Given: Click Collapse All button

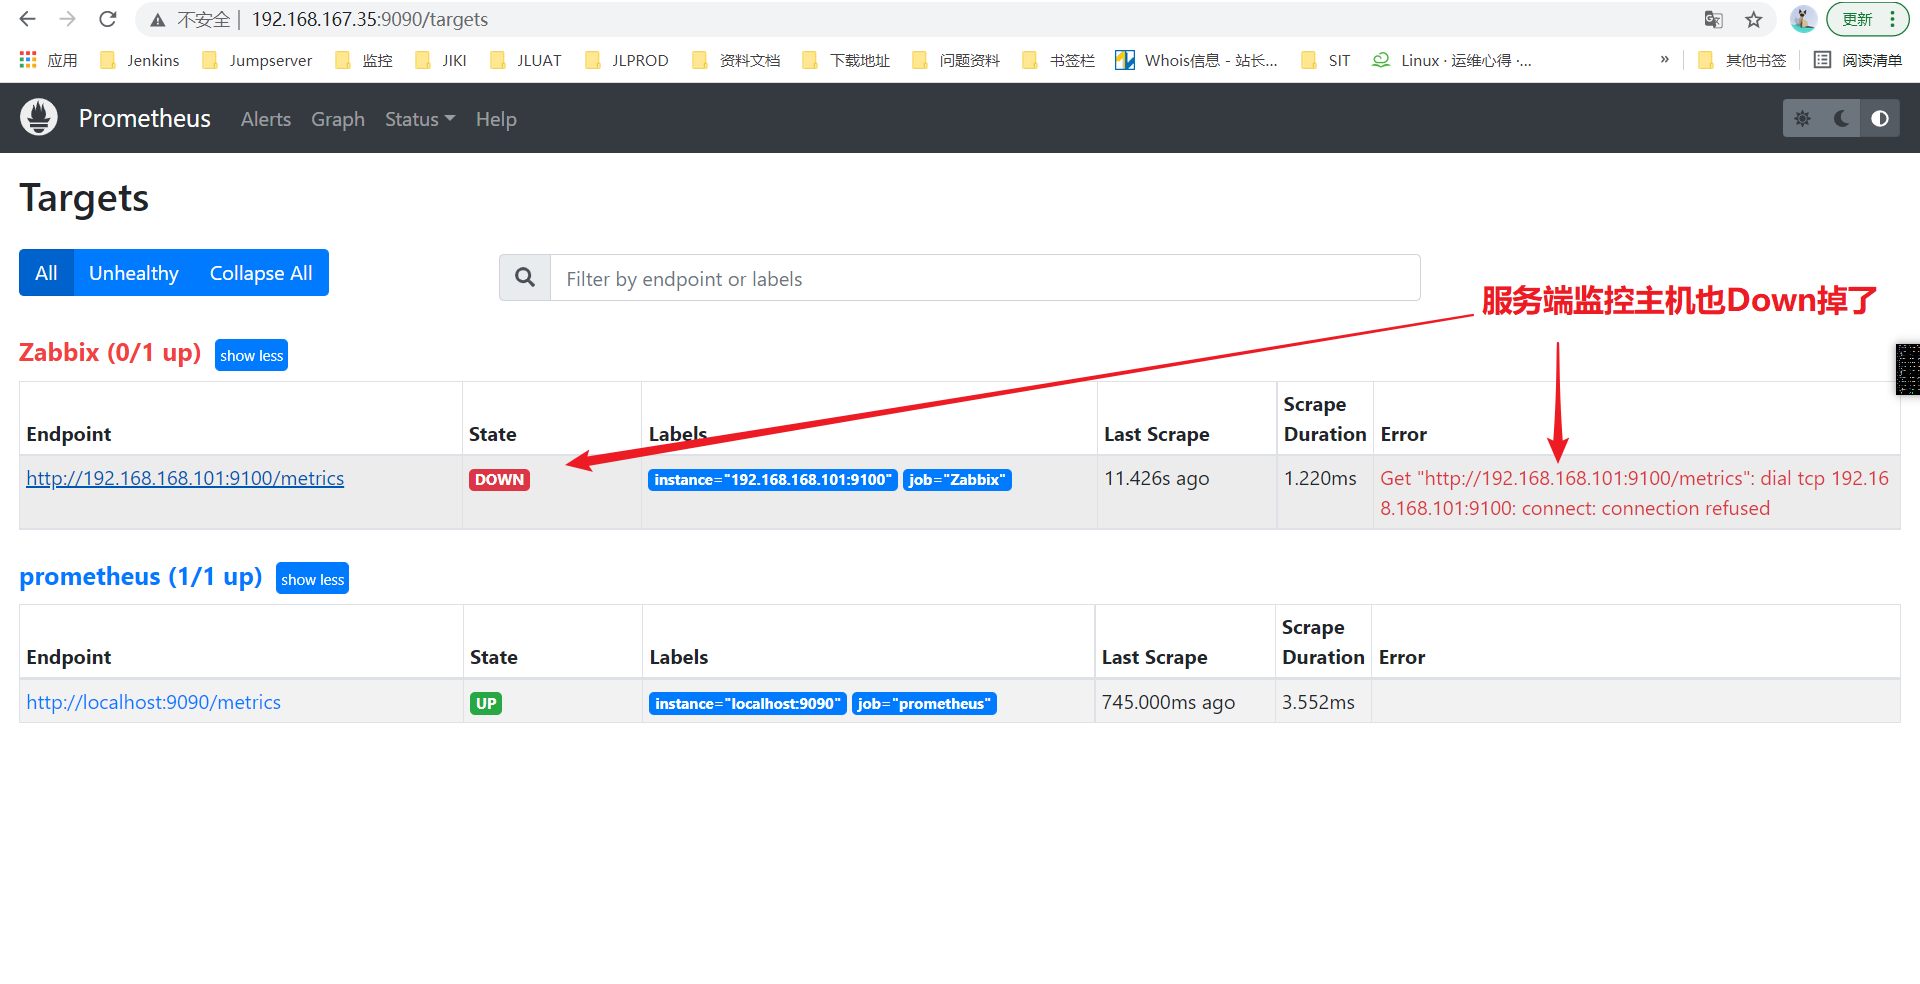Looking at the screenshot, I should pyautogui.click(x=261, y=273).
